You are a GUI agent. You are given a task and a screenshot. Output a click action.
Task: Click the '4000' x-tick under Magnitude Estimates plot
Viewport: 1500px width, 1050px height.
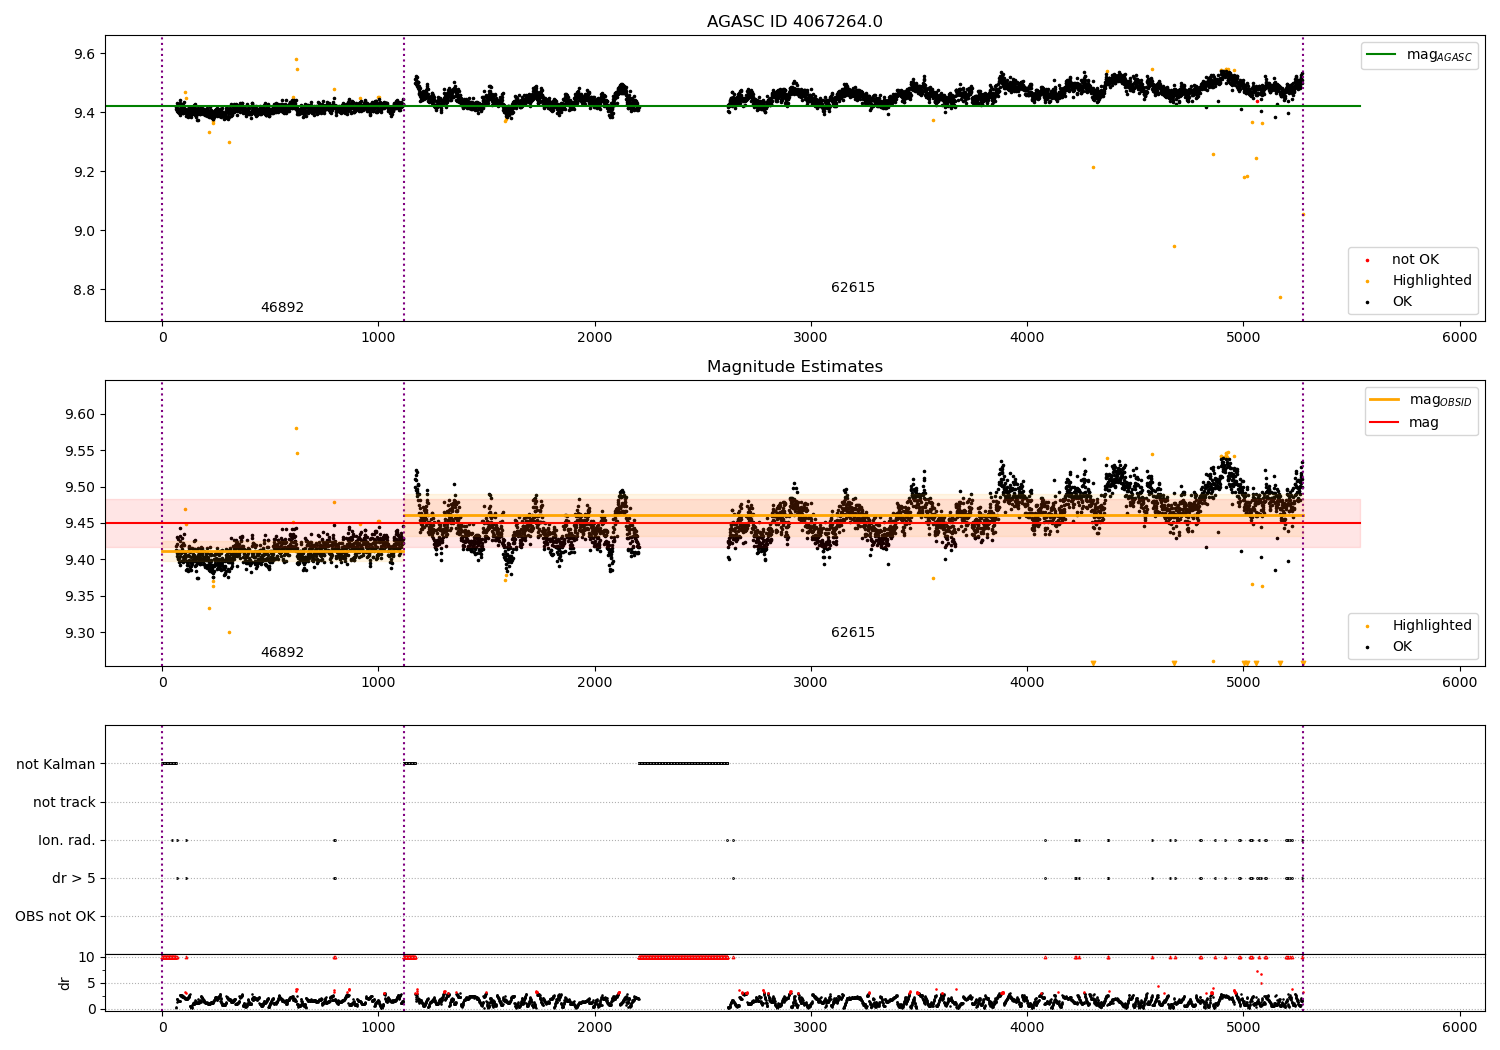point(1027,683)
